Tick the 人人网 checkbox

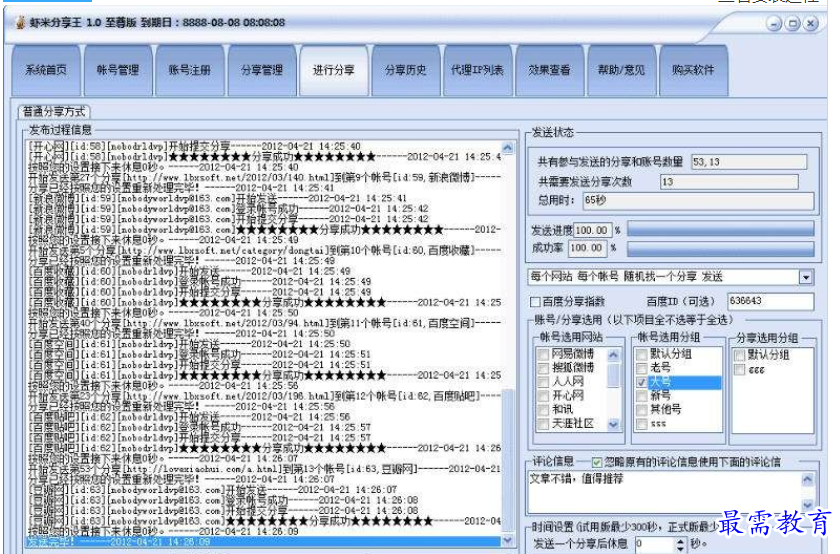(x=543, y=382)
